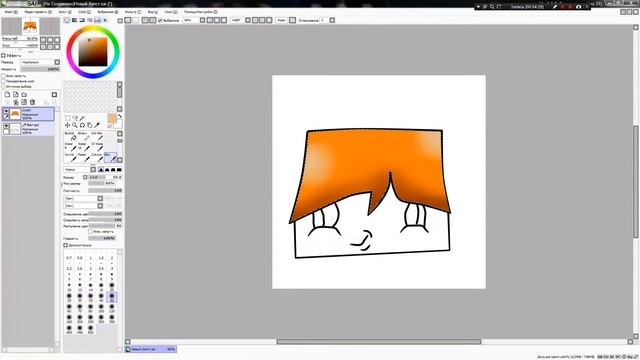Toggle transparent color below the color swatches

[x=110, y=126]
